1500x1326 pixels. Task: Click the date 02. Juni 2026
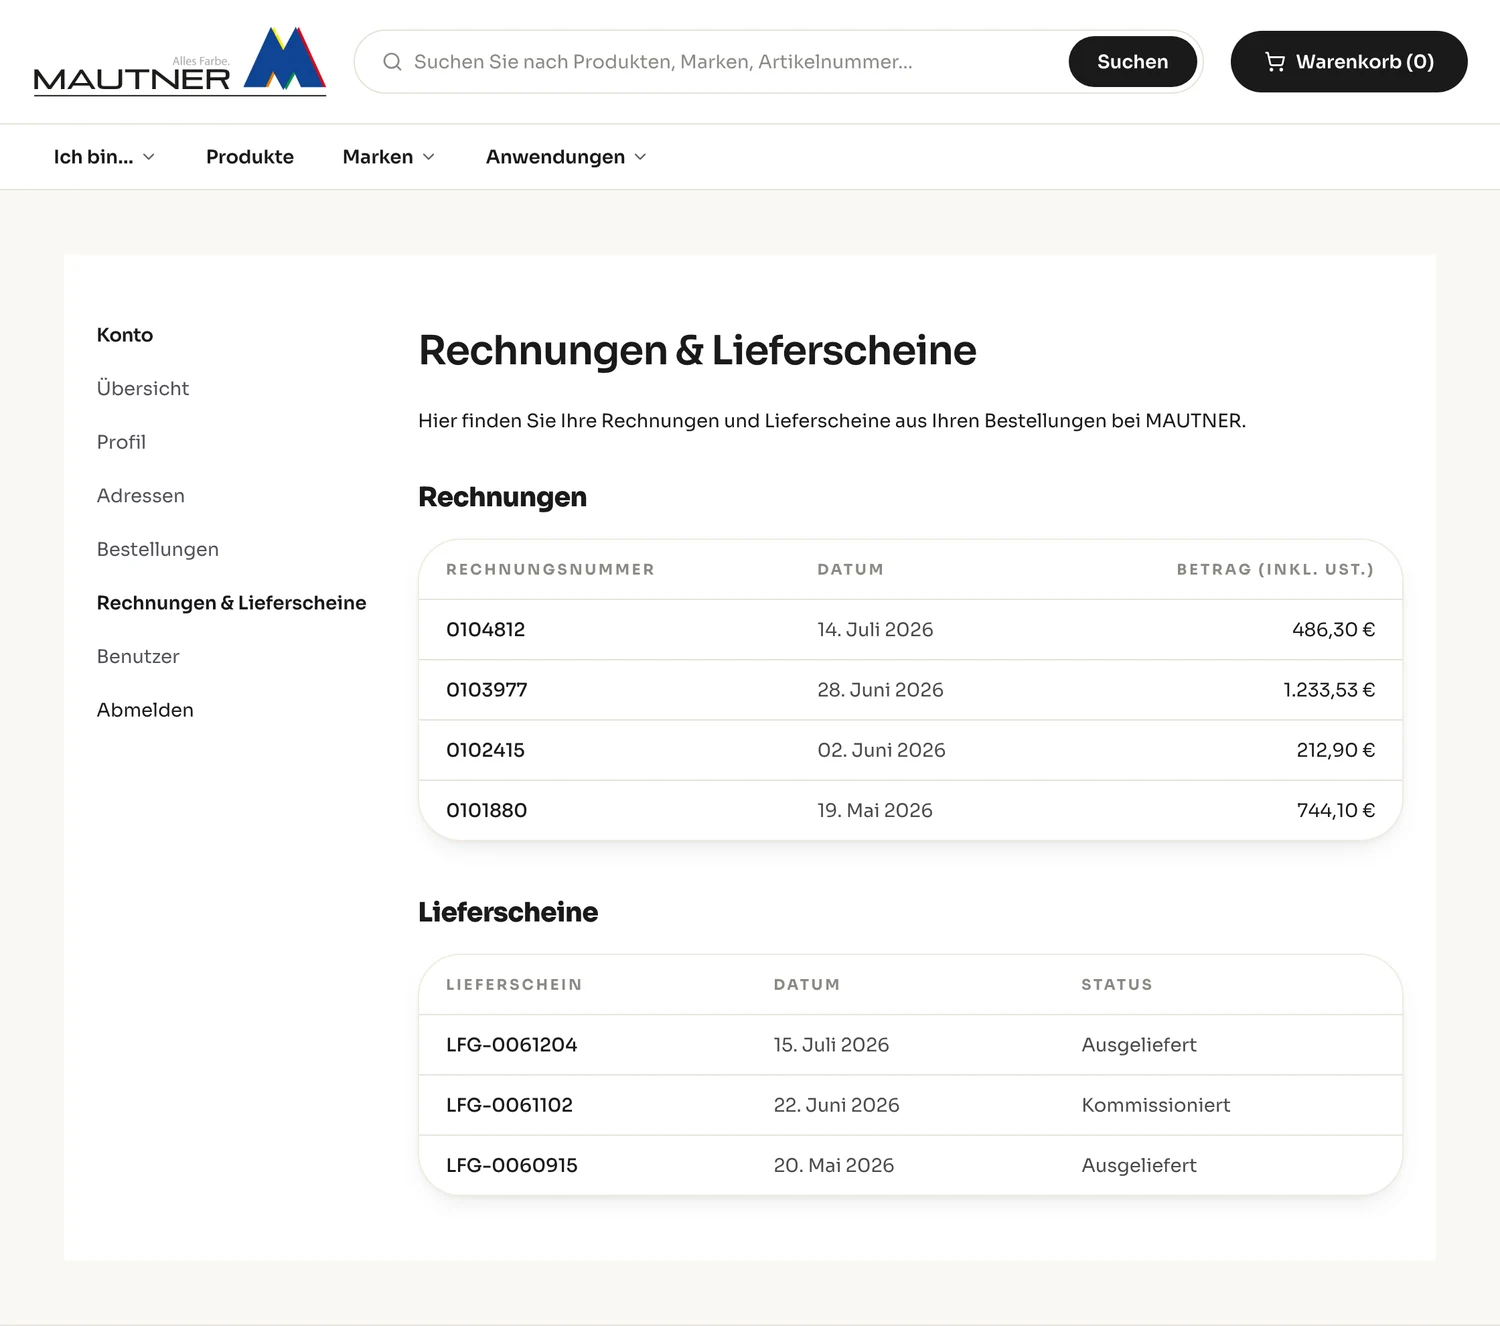click(881, 750)
